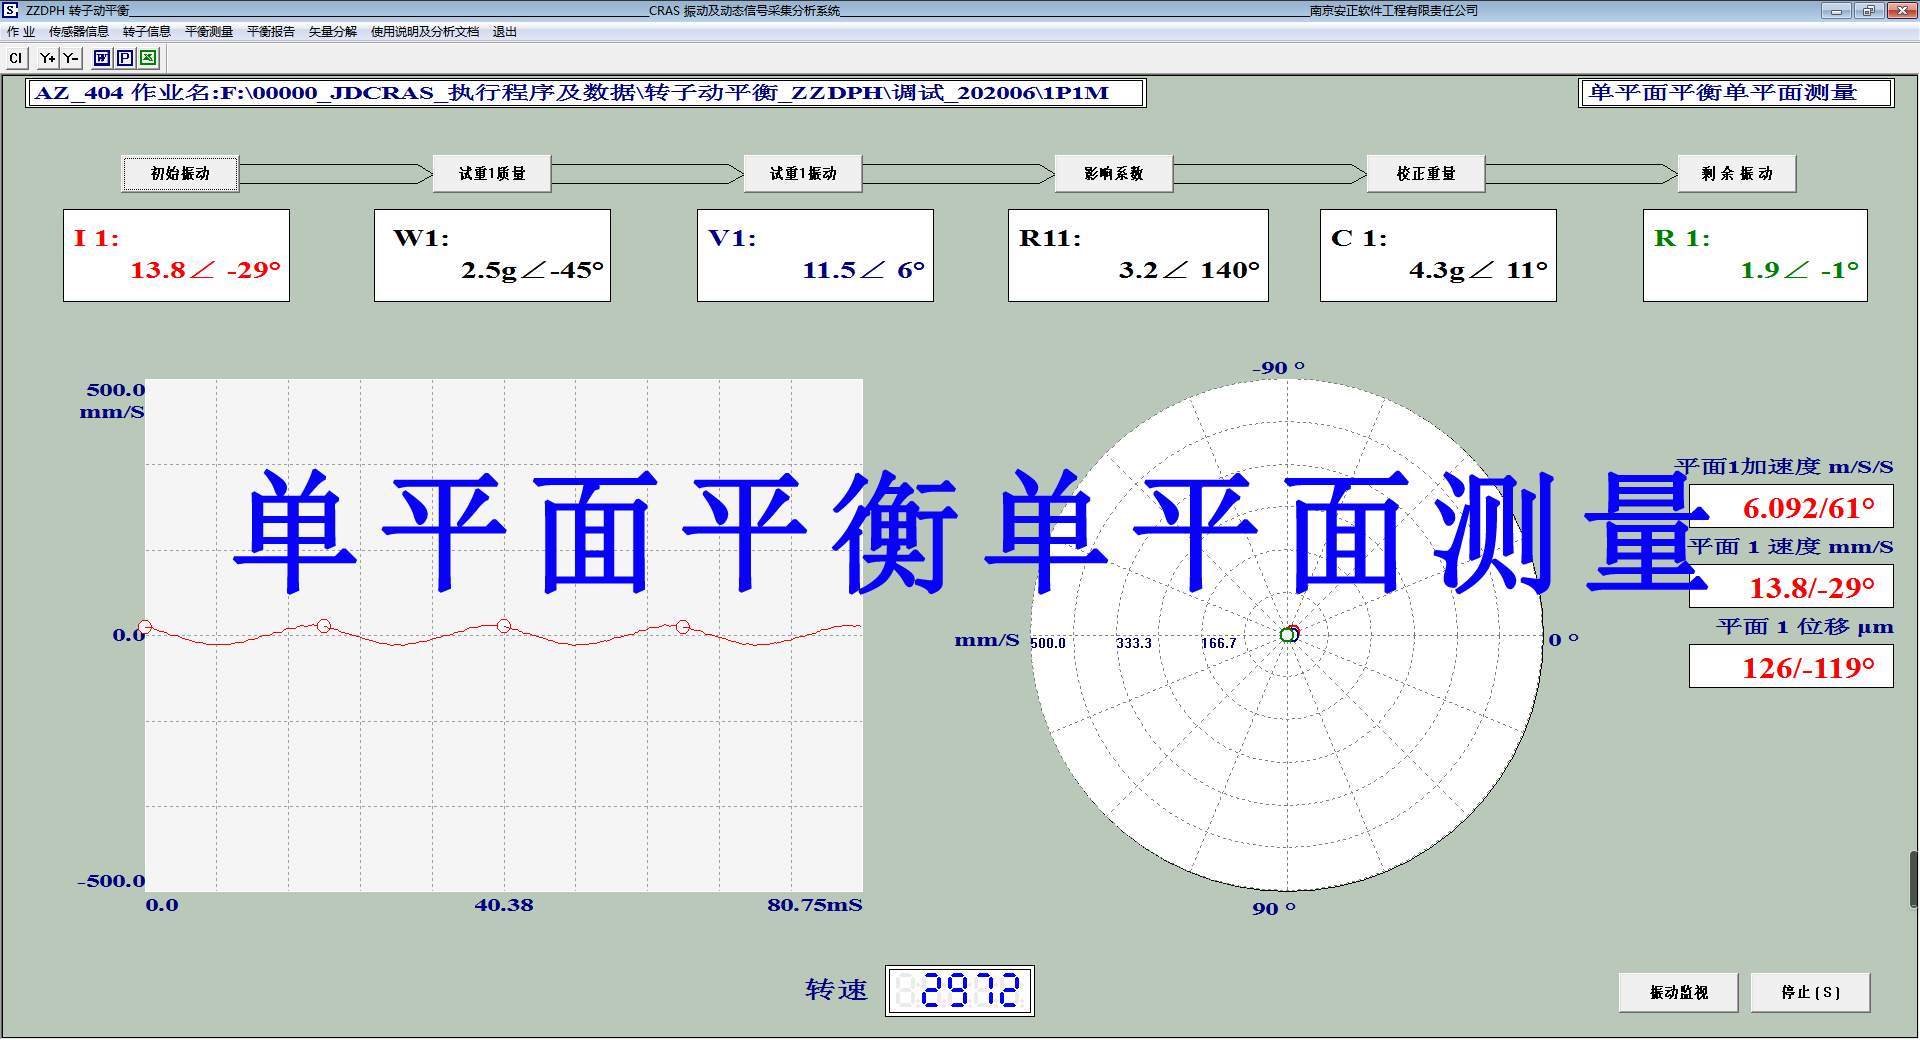Click the C 1 correction weight box

click(x=1438, y=255)
